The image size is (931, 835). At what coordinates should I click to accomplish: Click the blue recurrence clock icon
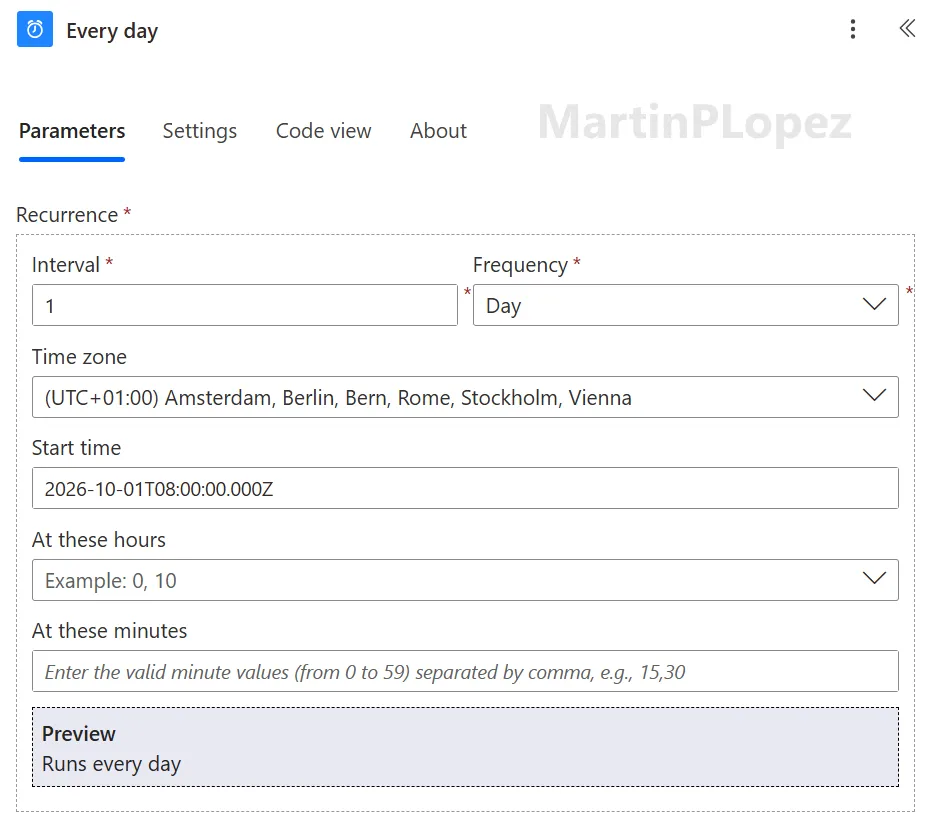point(35,29)
